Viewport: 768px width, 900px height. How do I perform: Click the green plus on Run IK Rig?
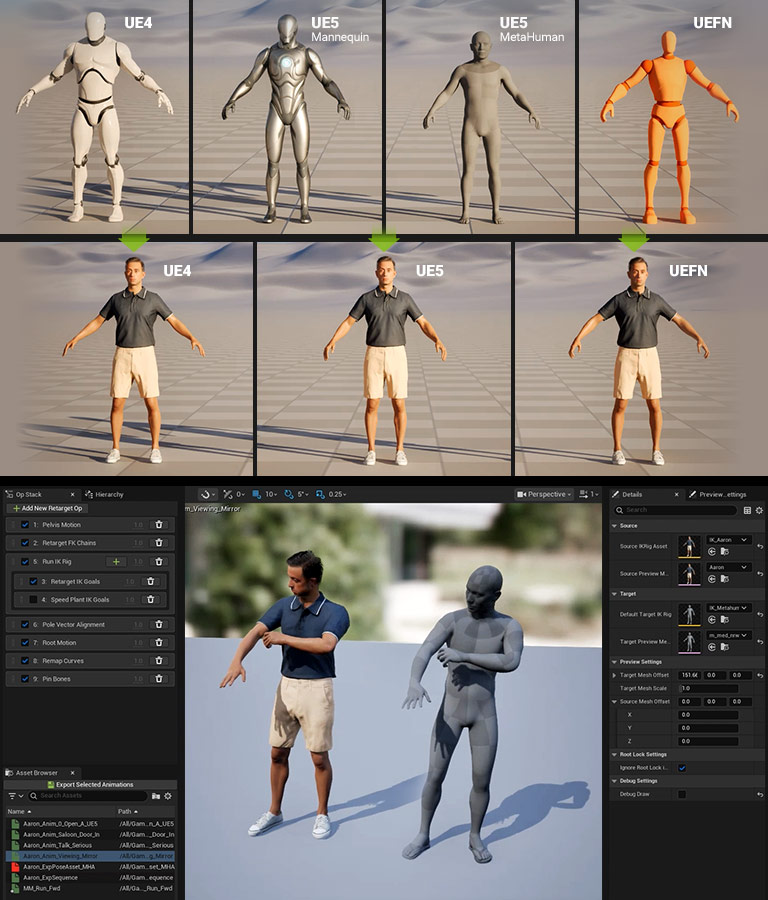click(116, 562)
